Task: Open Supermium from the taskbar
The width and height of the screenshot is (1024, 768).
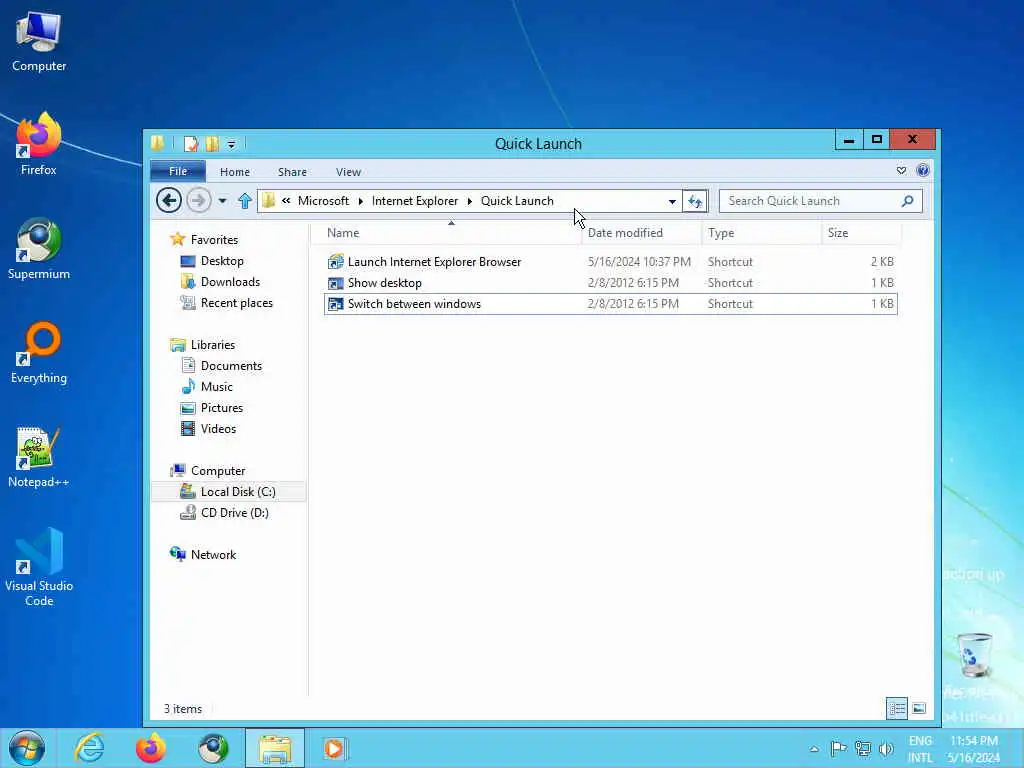Action: pos(213,748)
